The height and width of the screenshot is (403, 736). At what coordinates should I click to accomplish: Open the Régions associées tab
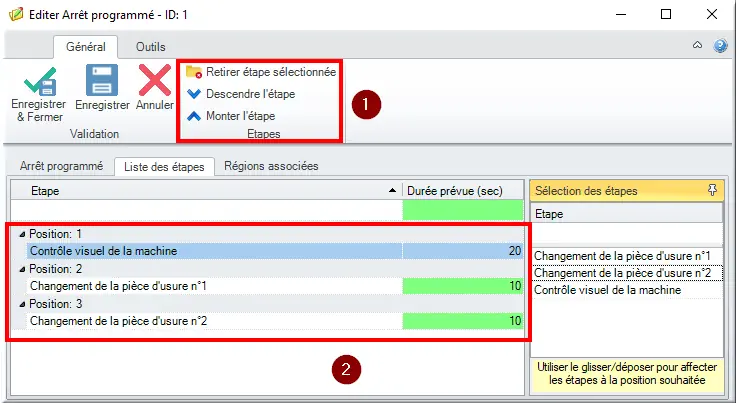(271, 166)
